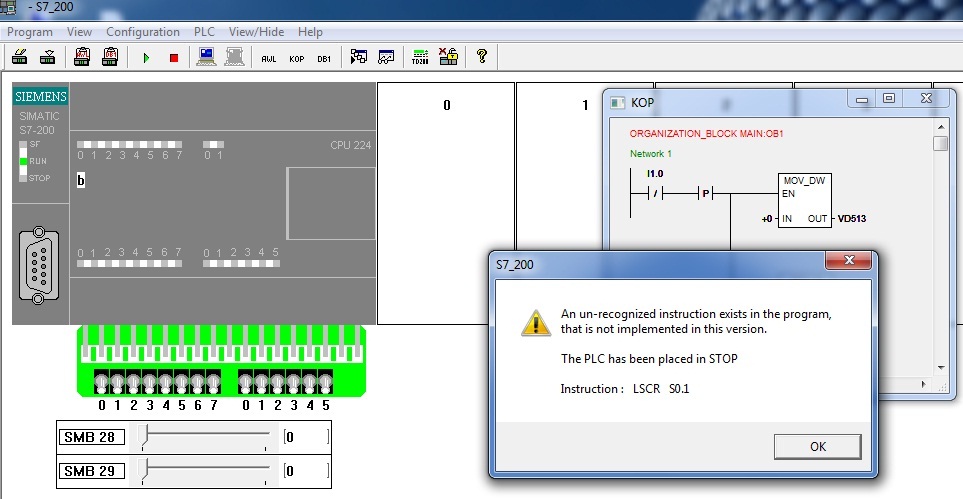963x499 pixels.
Task: Click the padlock with red X icon
Action: [449, 57]
